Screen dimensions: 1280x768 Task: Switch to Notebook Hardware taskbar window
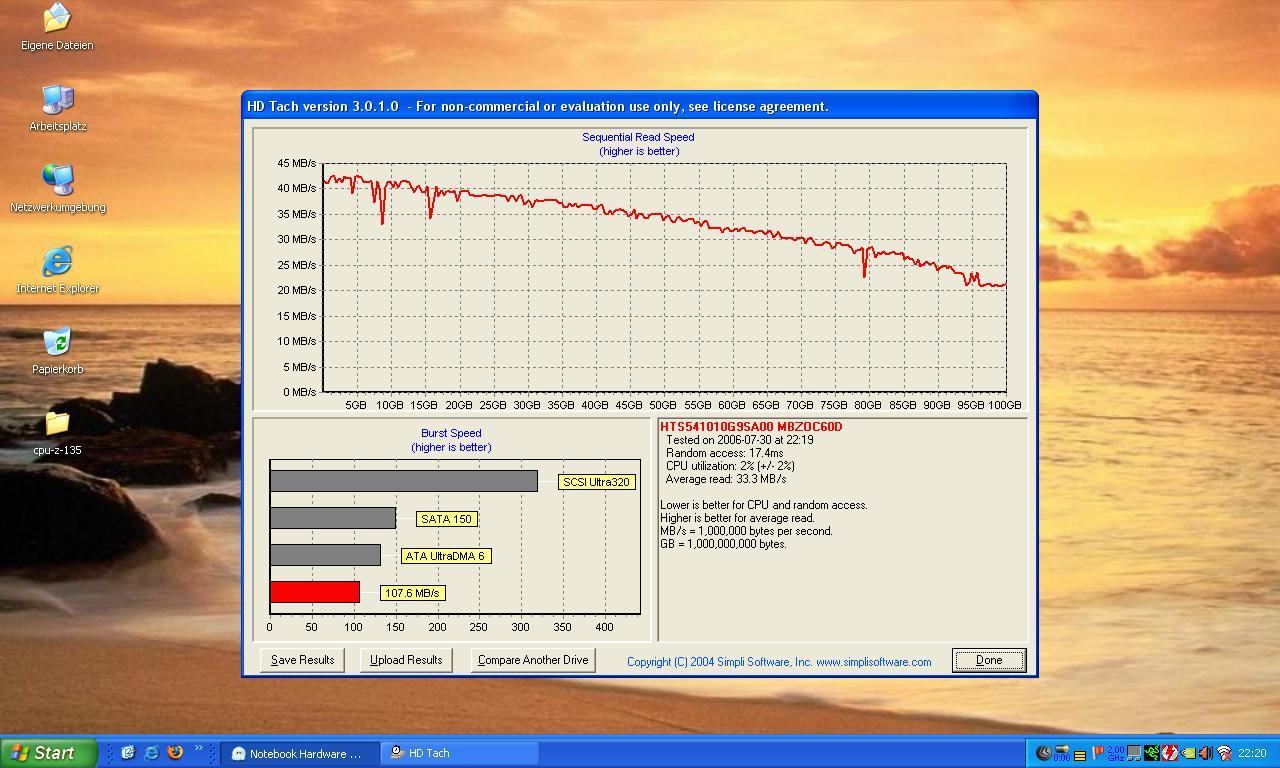[x=299, y=753]
